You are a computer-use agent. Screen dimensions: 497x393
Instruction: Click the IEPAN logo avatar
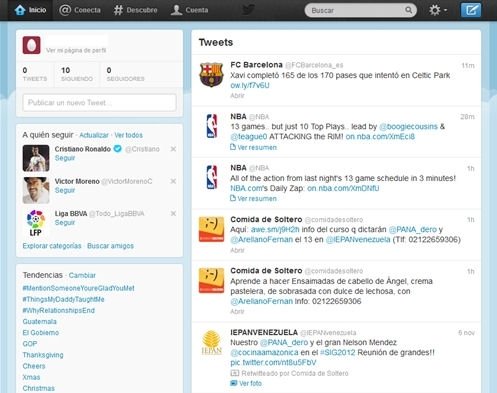click(x=211, y=342)
